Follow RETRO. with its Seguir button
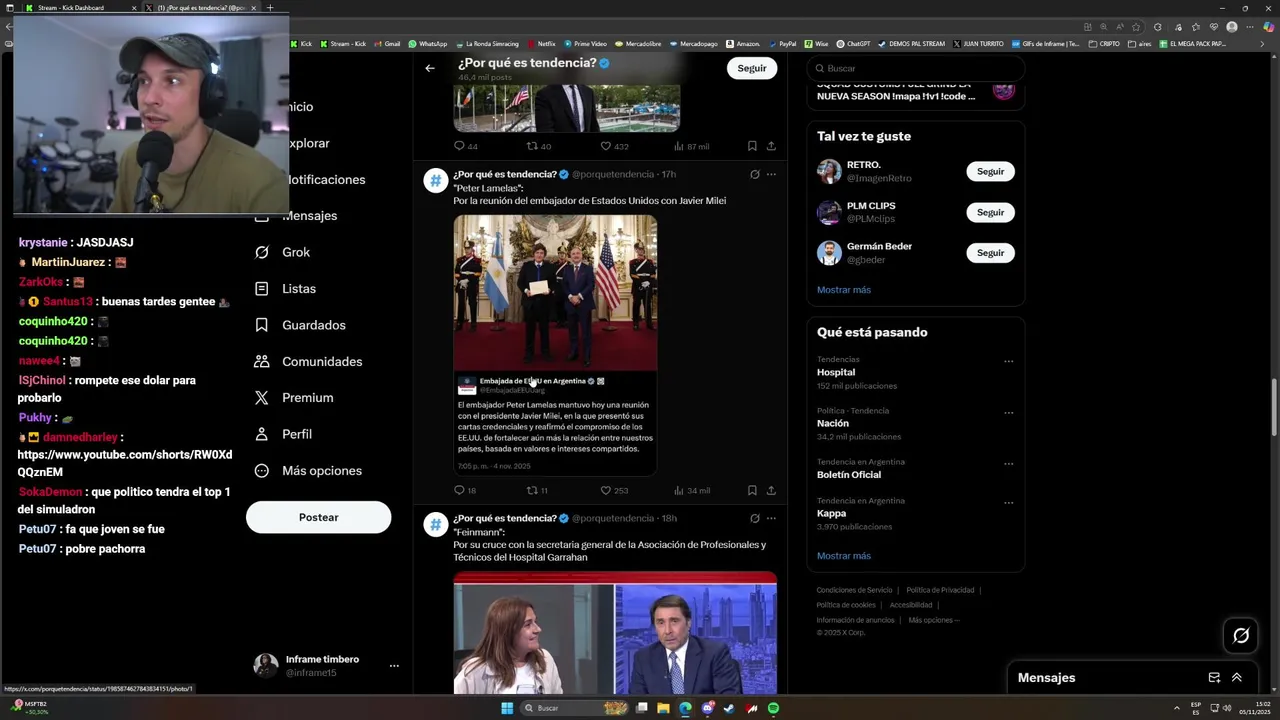This screenshot has height=720, width=1280. (x=990, y=171)
